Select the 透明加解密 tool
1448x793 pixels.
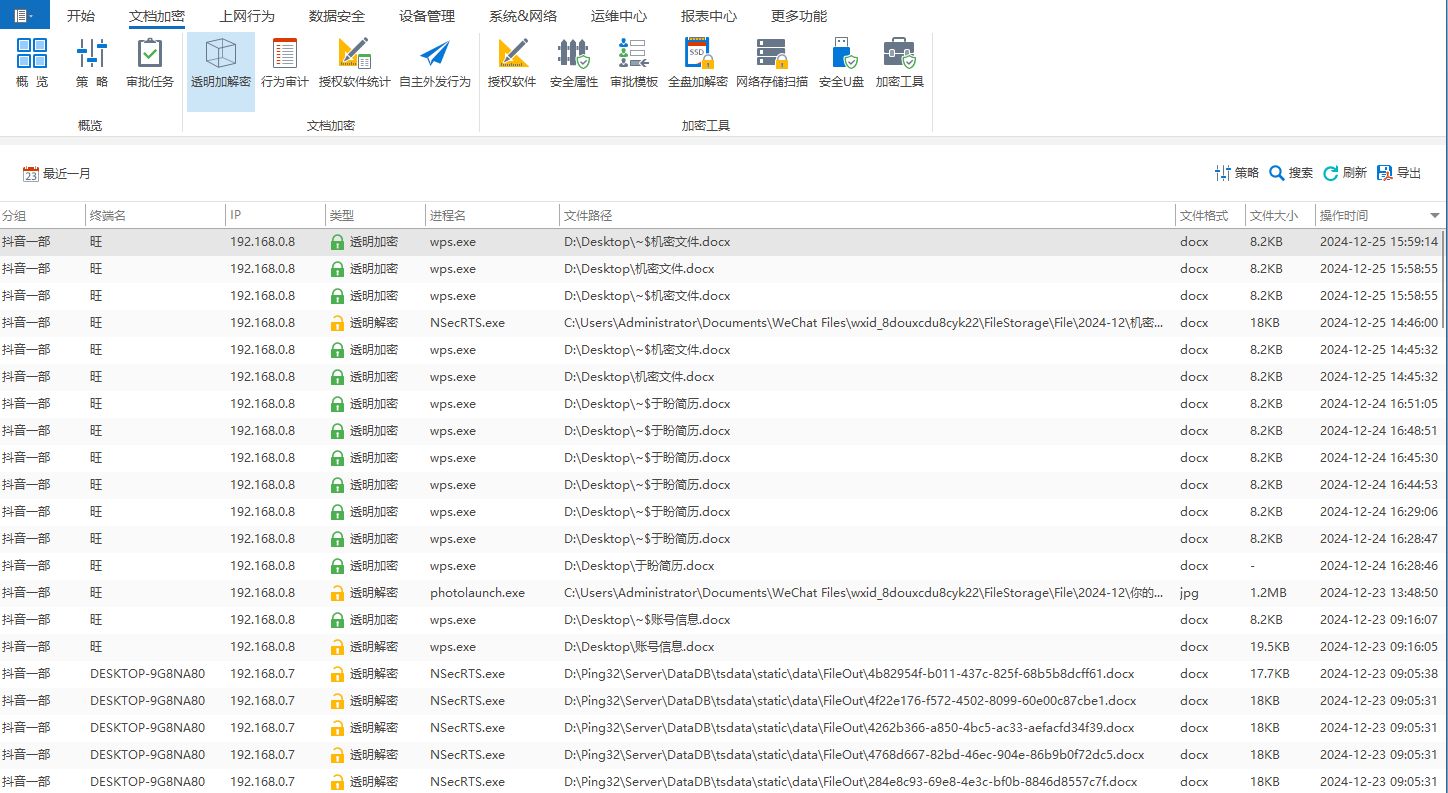[220, 63]
